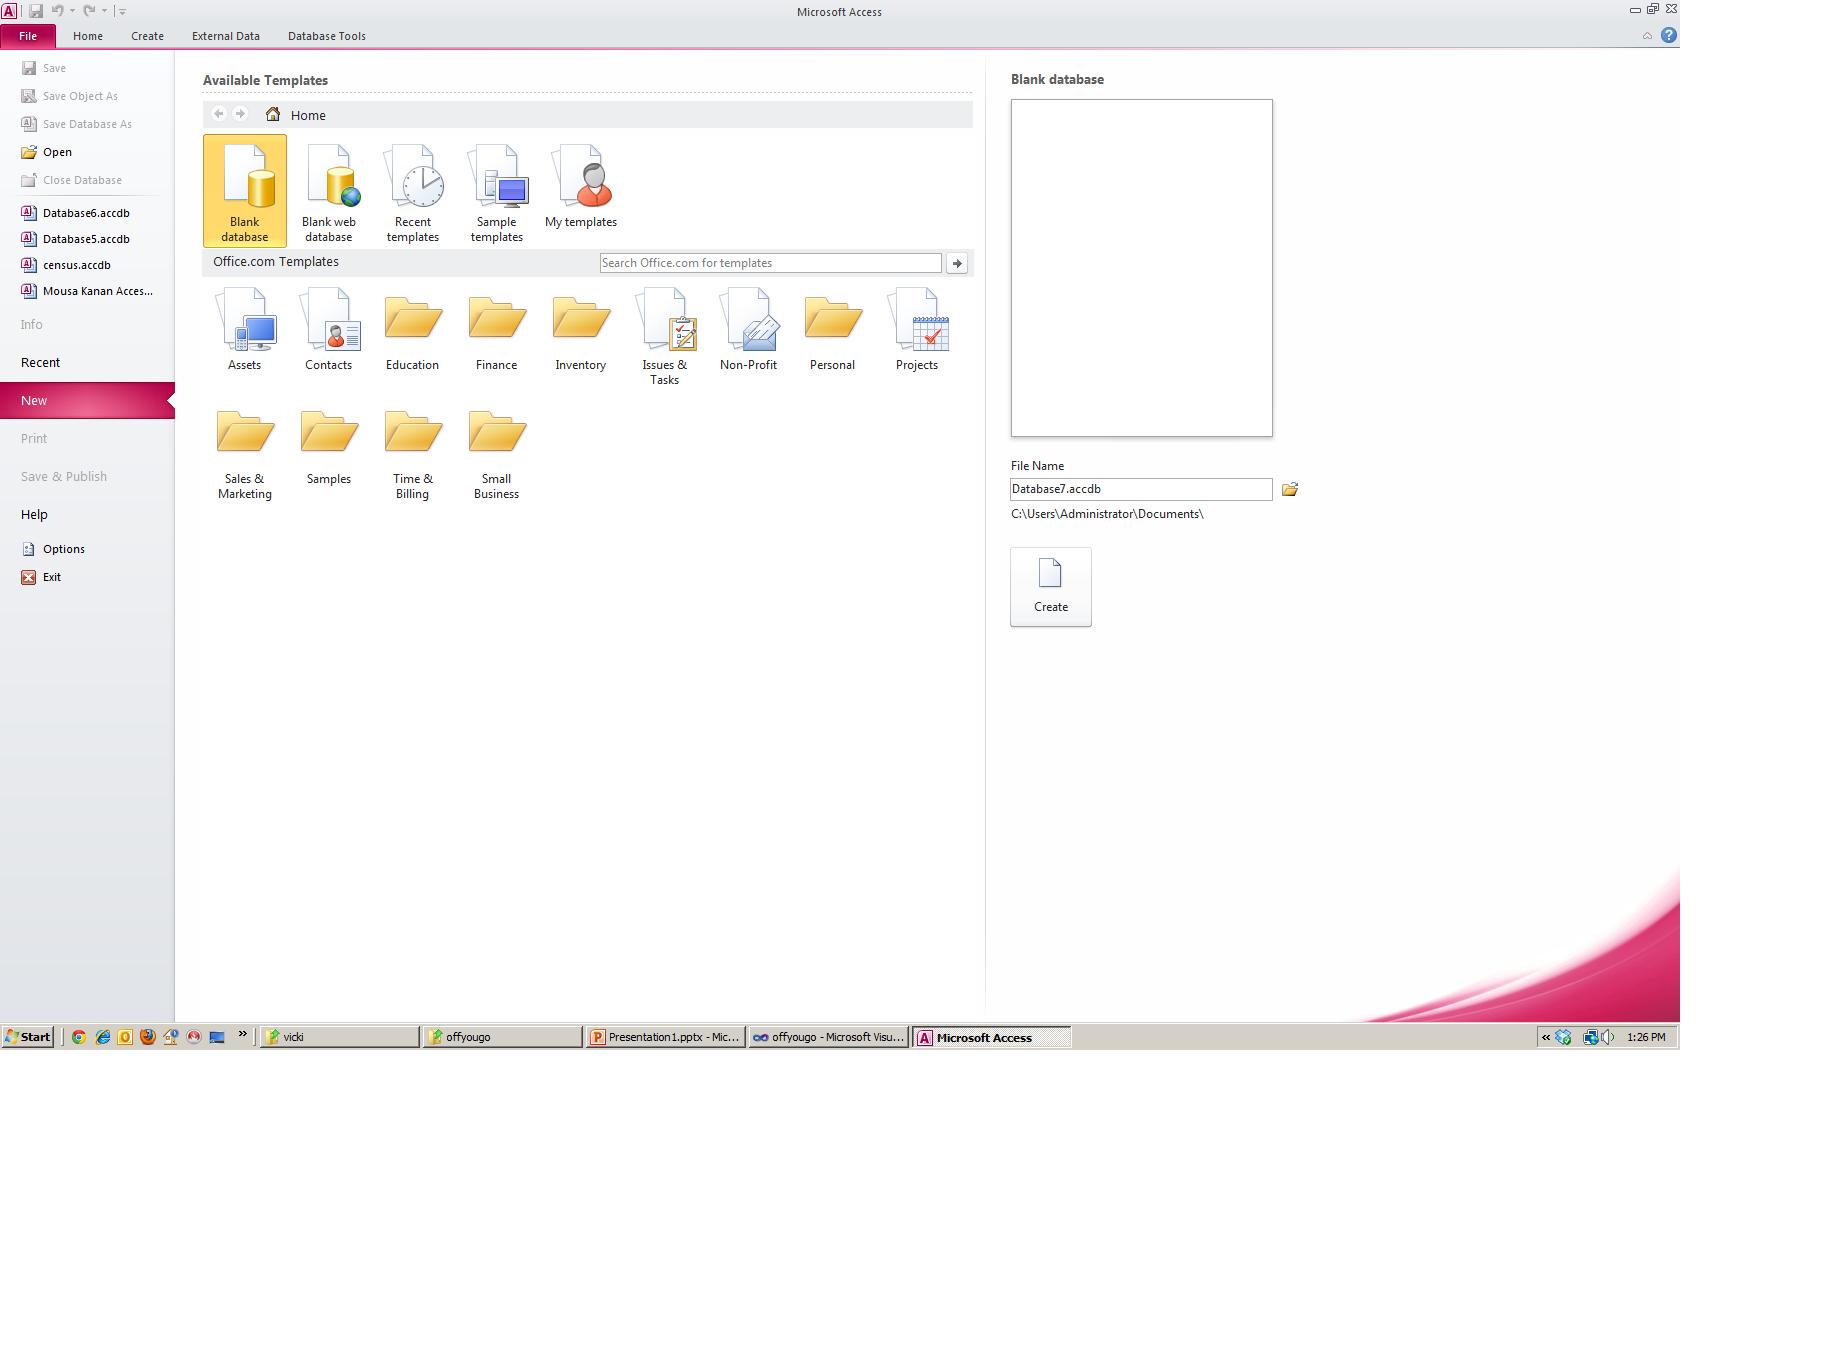Open the Samples templates folder
The image size is (1824, 1368).
329,447
